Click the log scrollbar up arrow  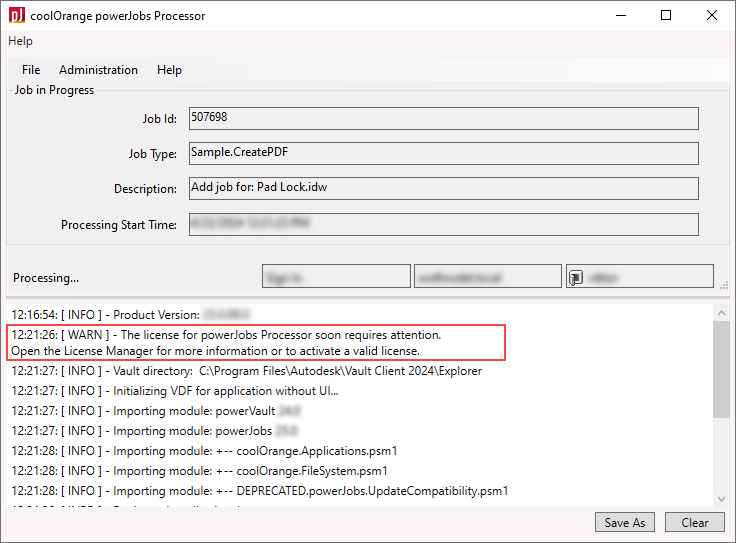point(721,313)
